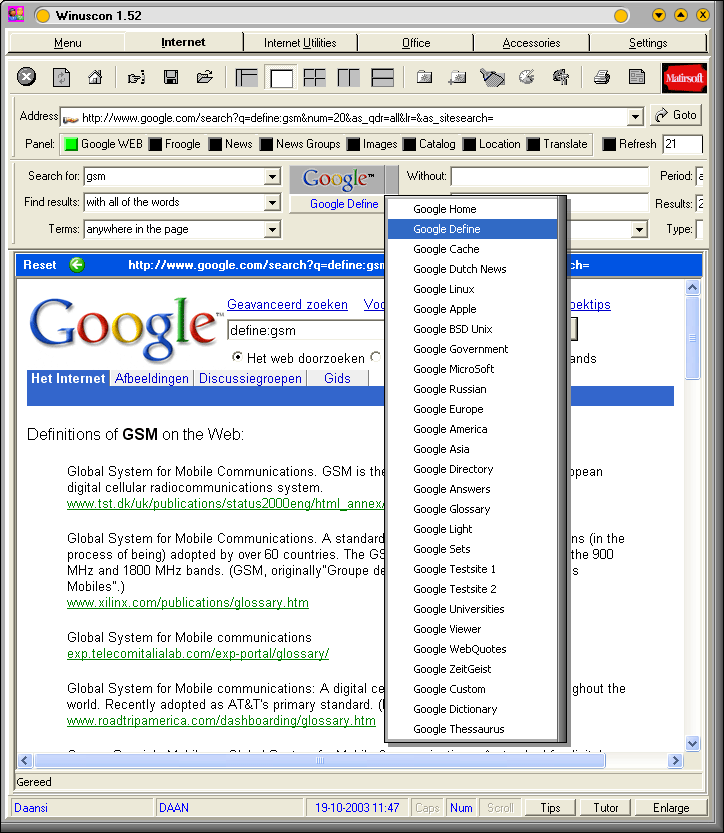The width and height of the screenshot is (724, 833).
Task: Select the three-pane frame layout icon
Action: [x=246, y=78]
